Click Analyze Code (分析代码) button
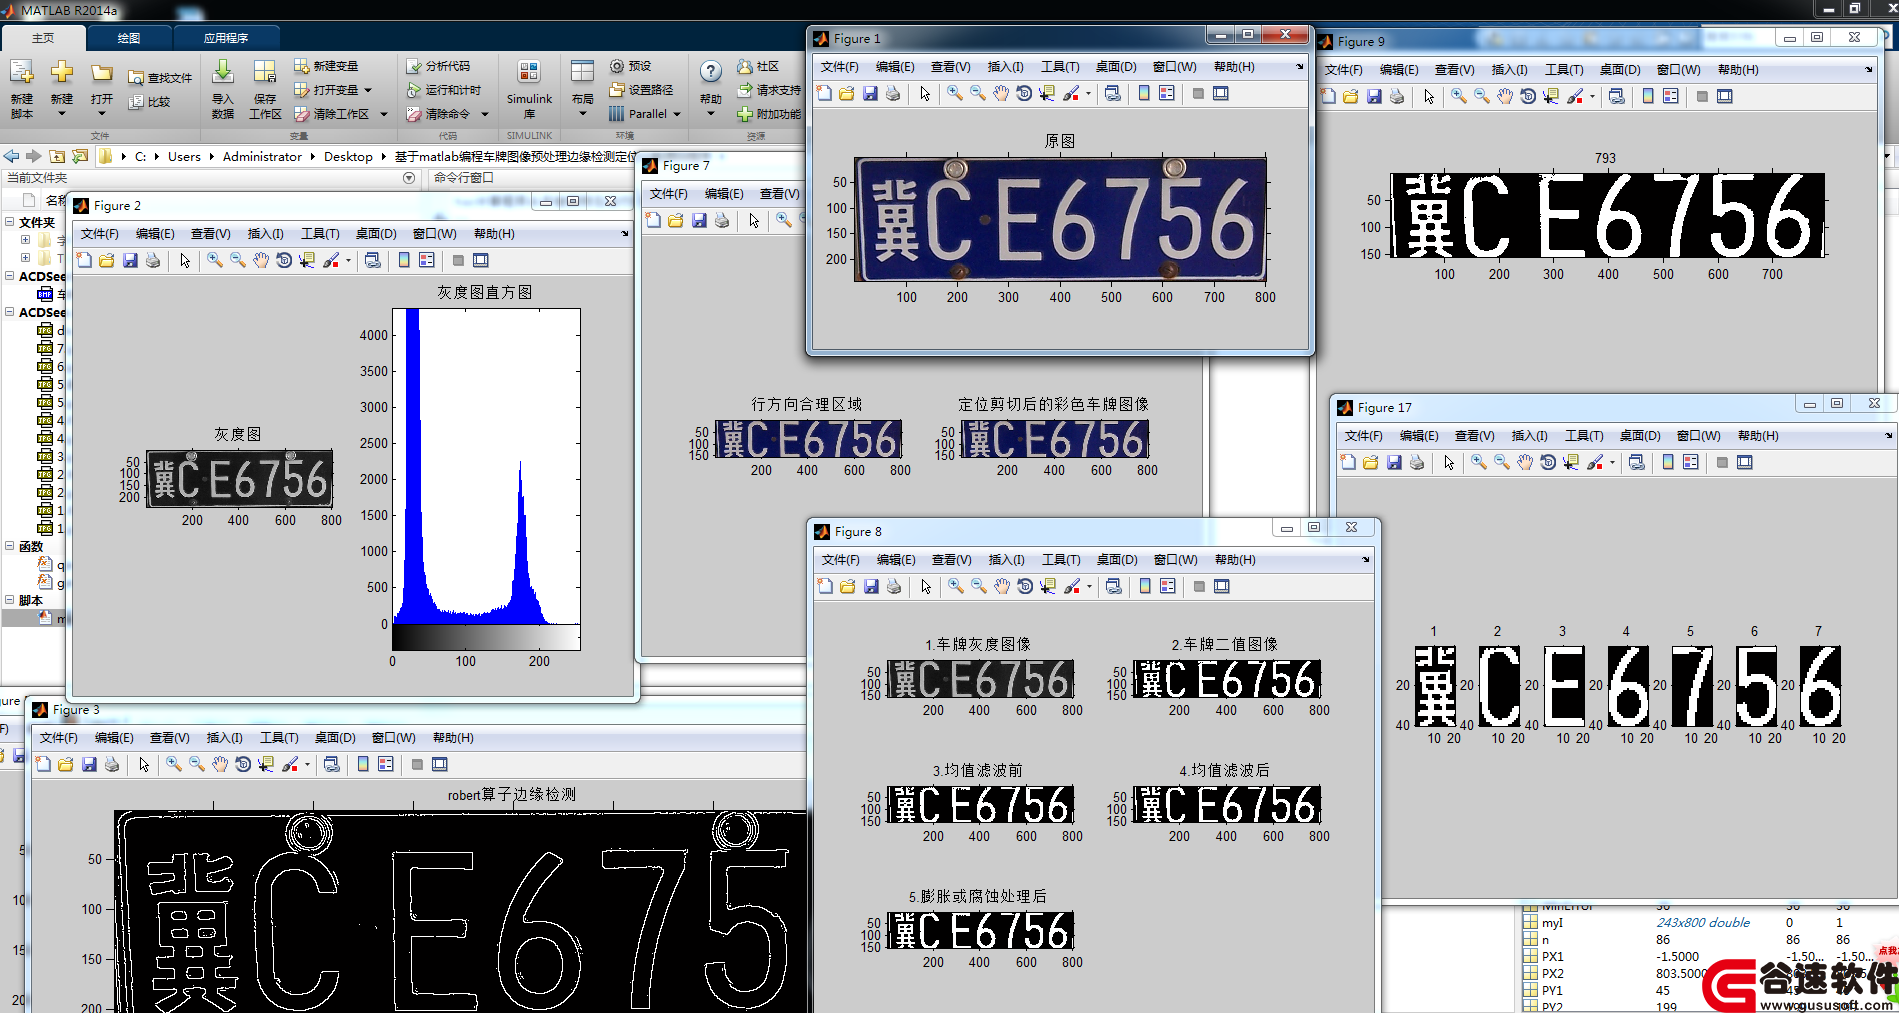1899x1013 pixels. (x=438, y=66)
